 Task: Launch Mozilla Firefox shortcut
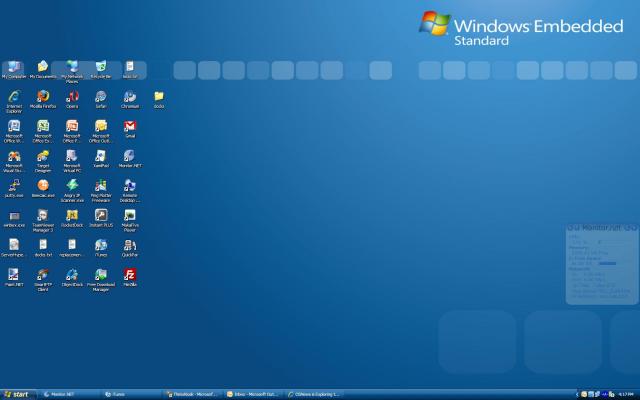tap(43, 99)
